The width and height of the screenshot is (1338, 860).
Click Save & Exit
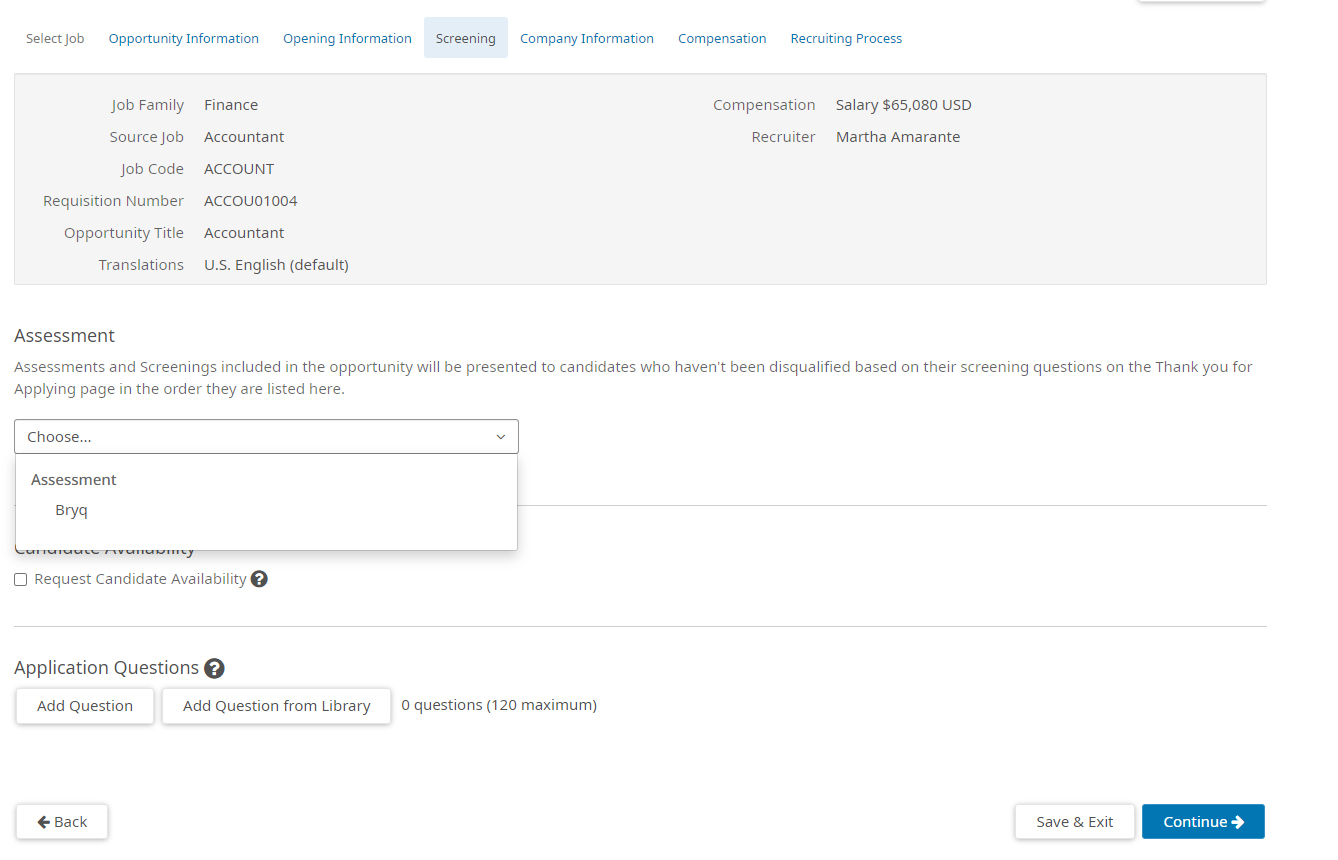point(1074,822)
